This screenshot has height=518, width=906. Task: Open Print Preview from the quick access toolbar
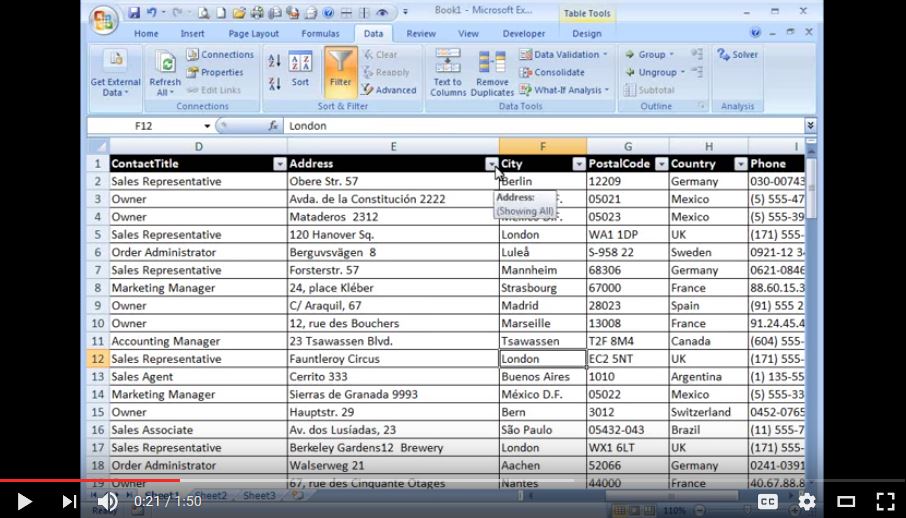click(x=203, y=12)
